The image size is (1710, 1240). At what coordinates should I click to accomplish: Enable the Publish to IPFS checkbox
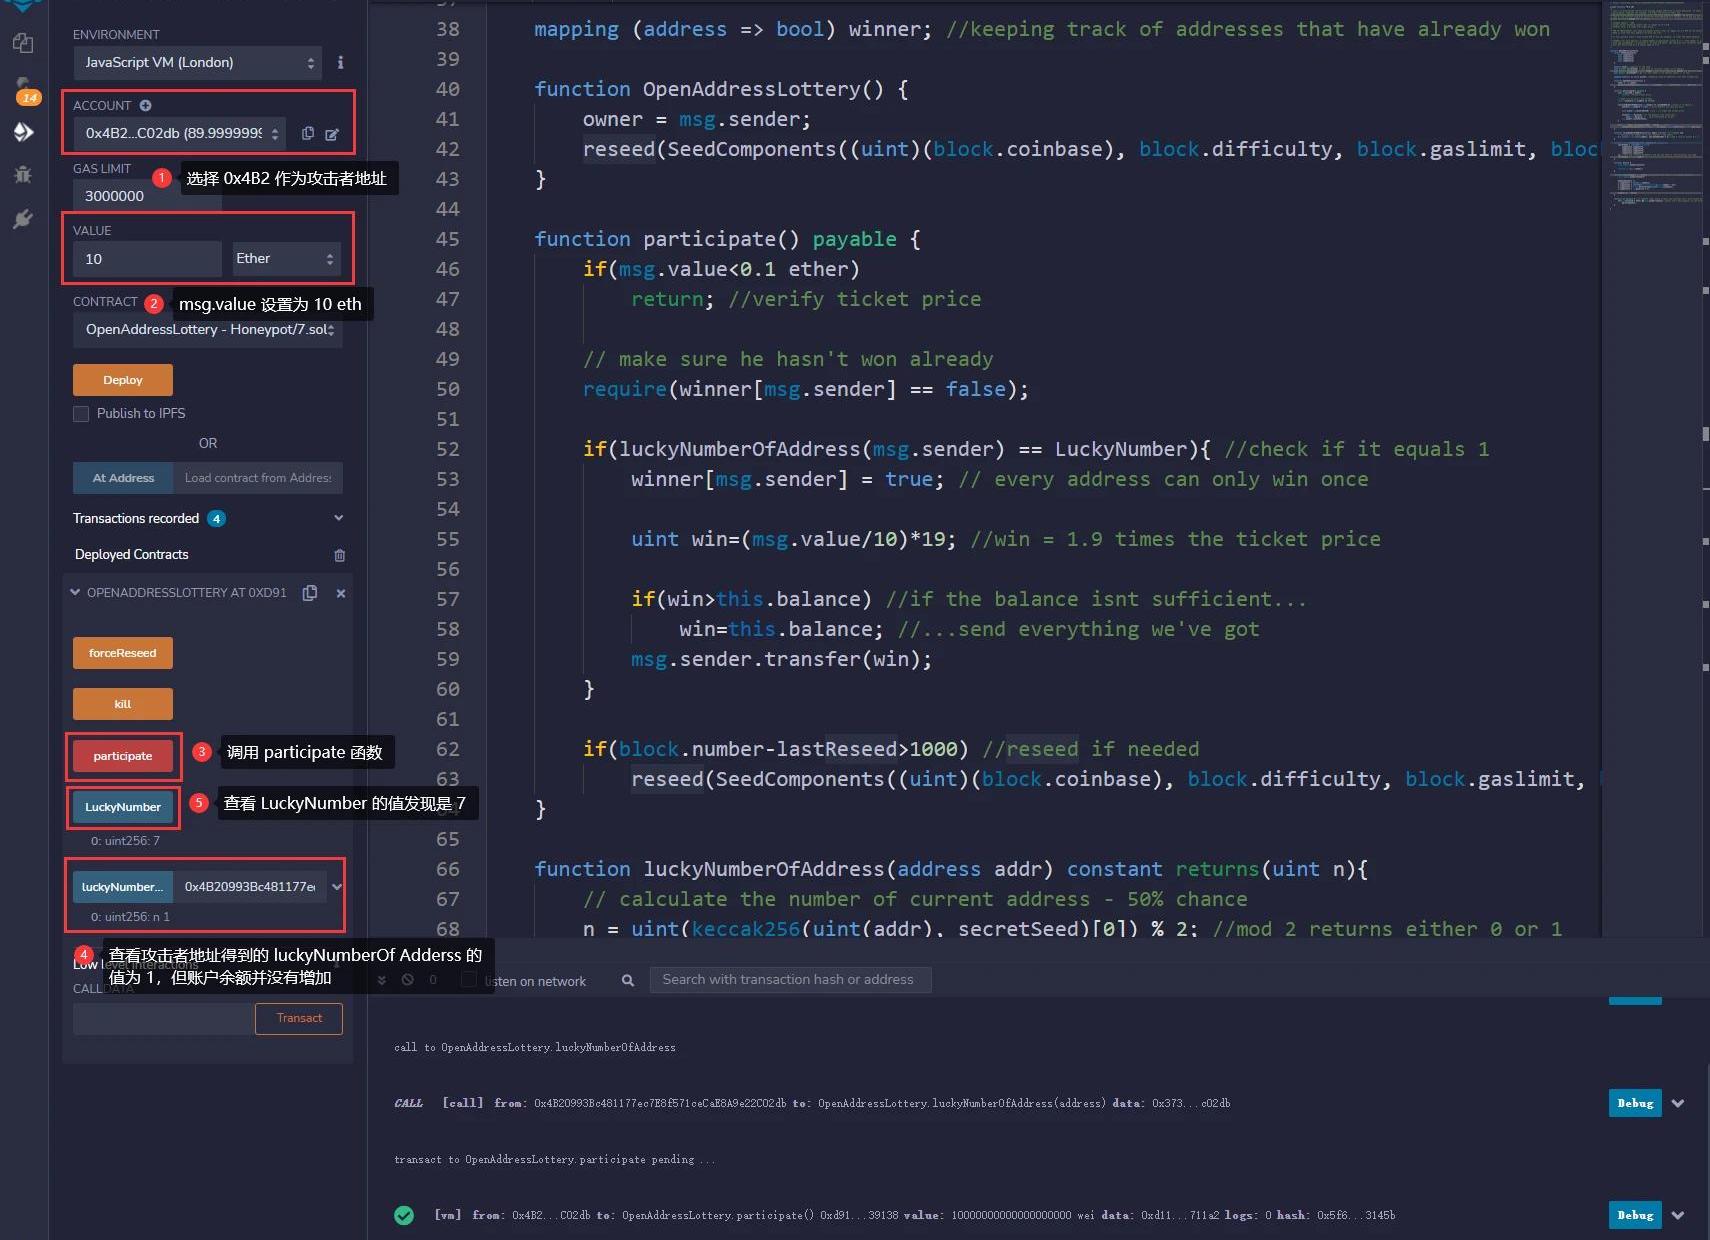point(81,414)
